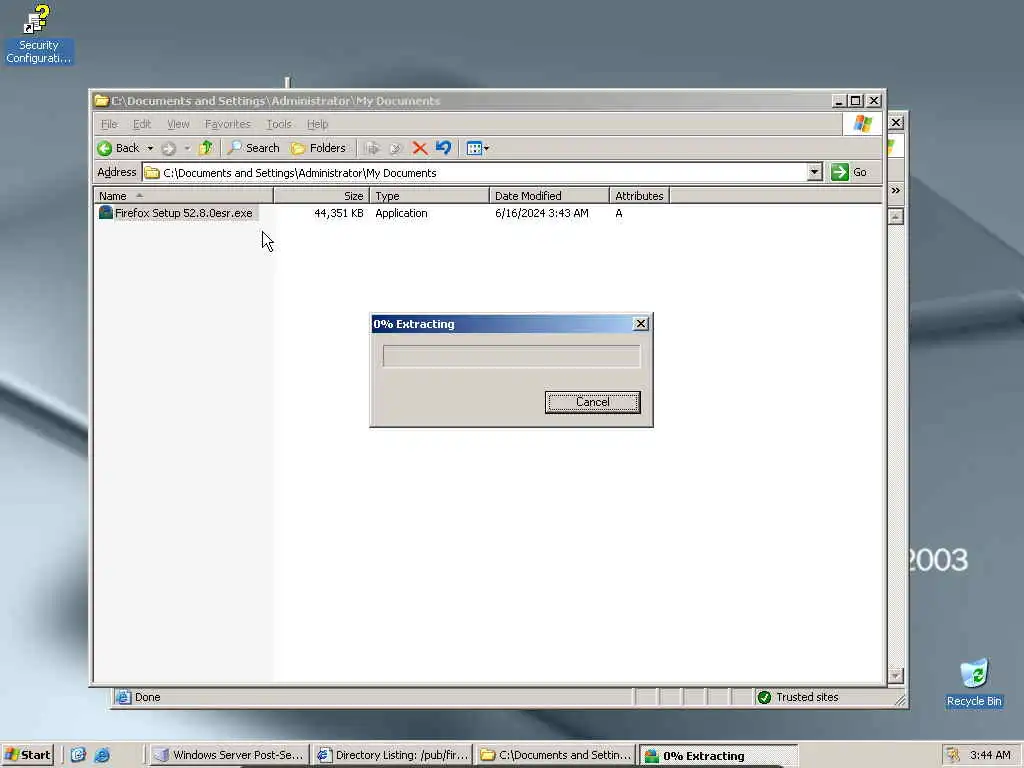Sort files by Name column
1024x768 pixels.
pos(184,196)
